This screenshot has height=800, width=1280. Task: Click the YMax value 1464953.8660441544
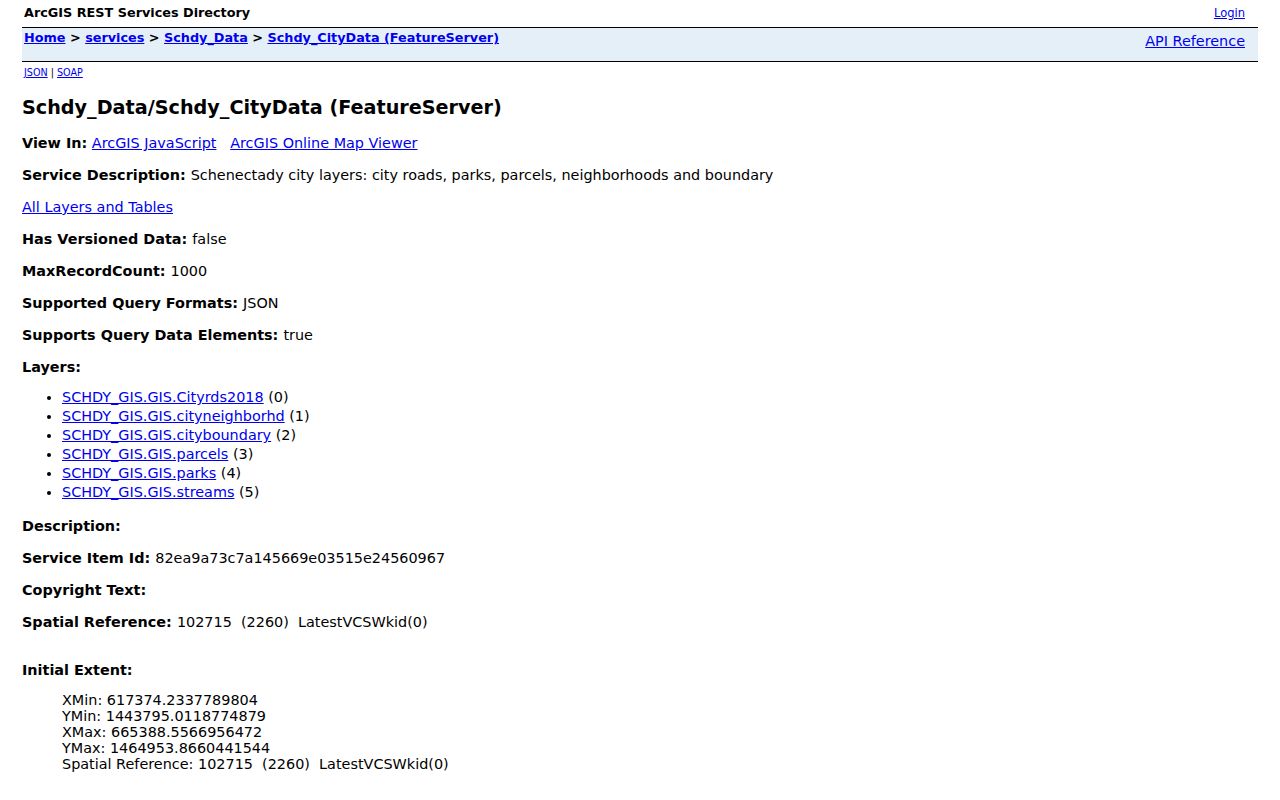point(190,748)
